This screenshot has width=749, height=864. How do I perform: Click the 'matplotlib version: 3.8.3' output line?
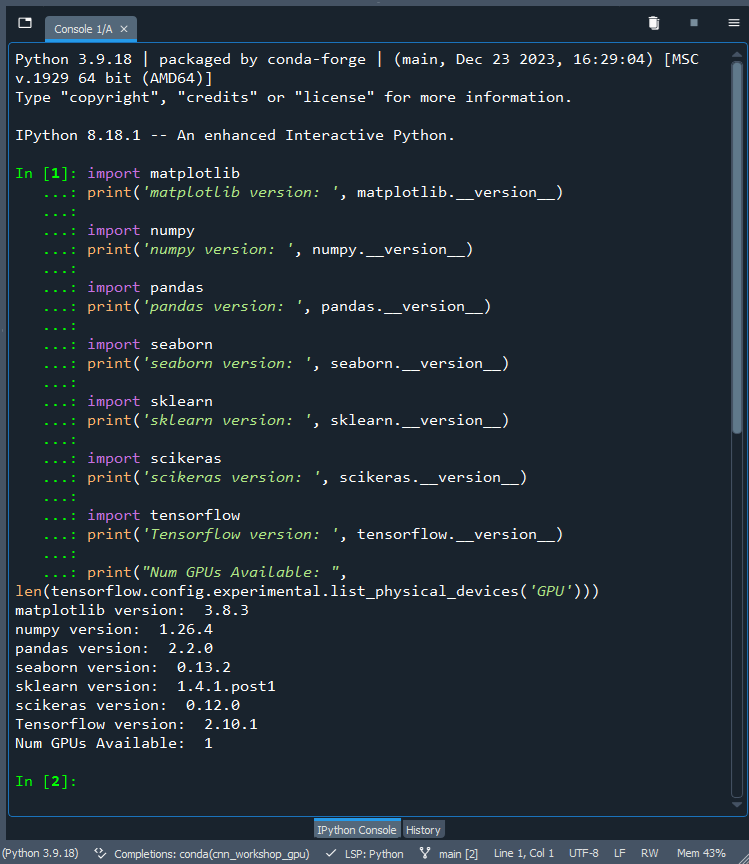pyautogui.click(x=132, y=611)
